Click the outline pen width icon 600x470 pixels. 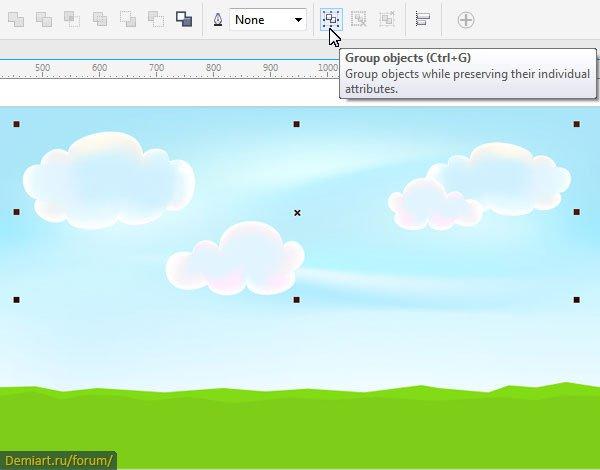point(218,20)
